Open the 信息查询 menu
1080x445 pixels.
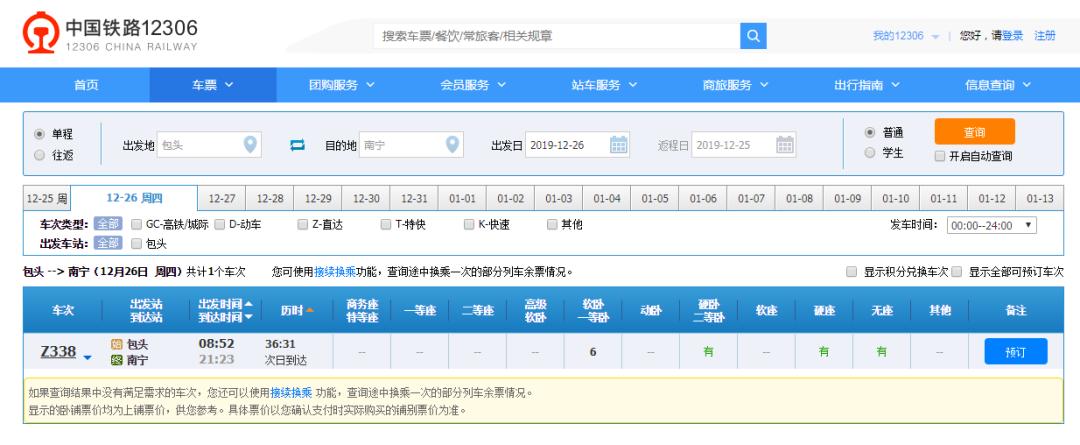click(x=998, y=85)
